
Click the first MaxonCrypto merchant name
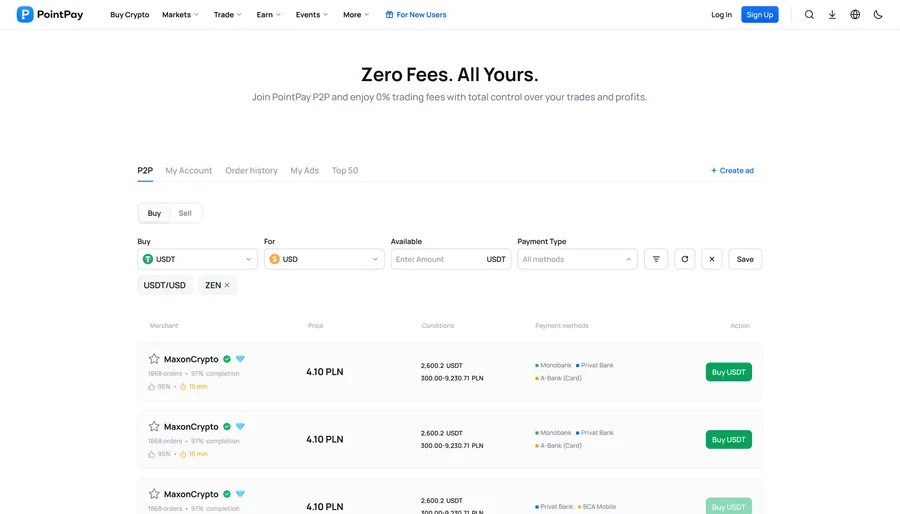(x=191, y=359)
